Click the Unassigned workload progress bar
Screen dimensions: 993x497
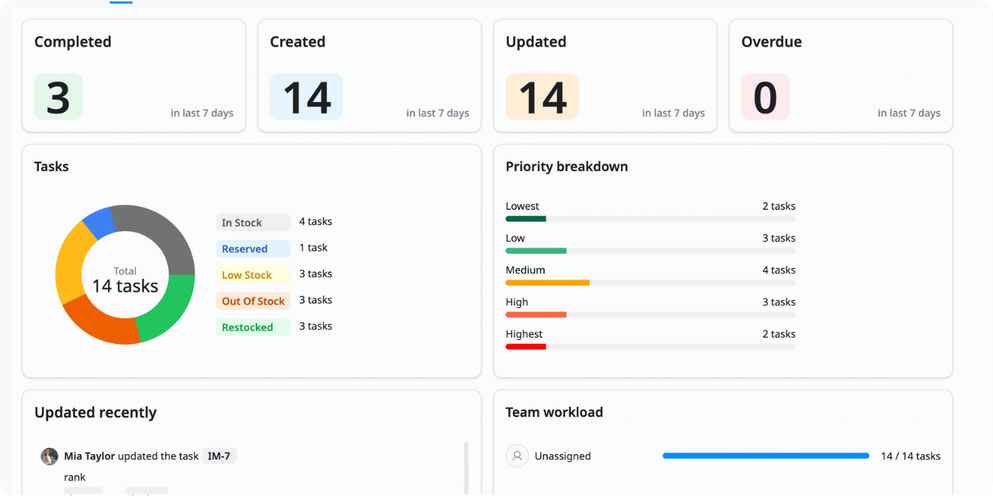766,456
